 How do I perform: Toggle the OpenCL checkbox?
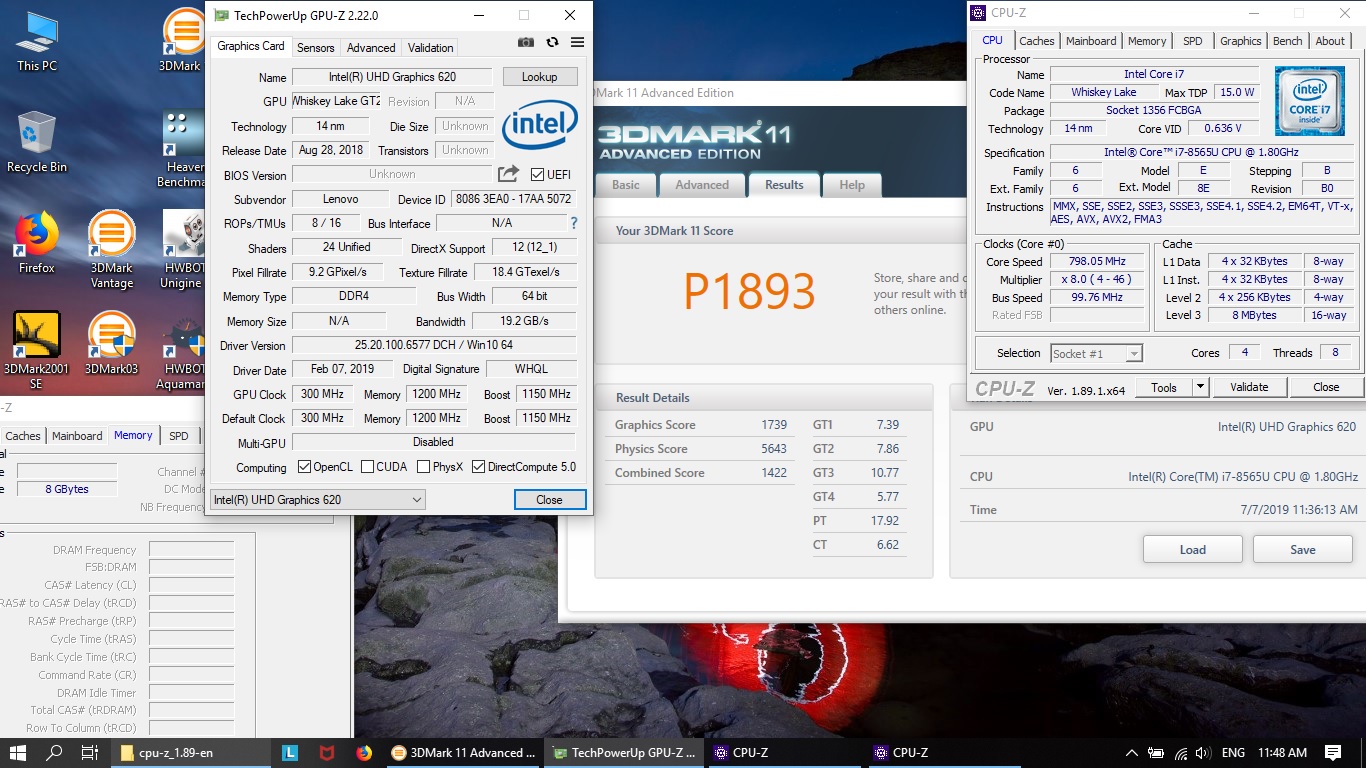coord(305,467)
